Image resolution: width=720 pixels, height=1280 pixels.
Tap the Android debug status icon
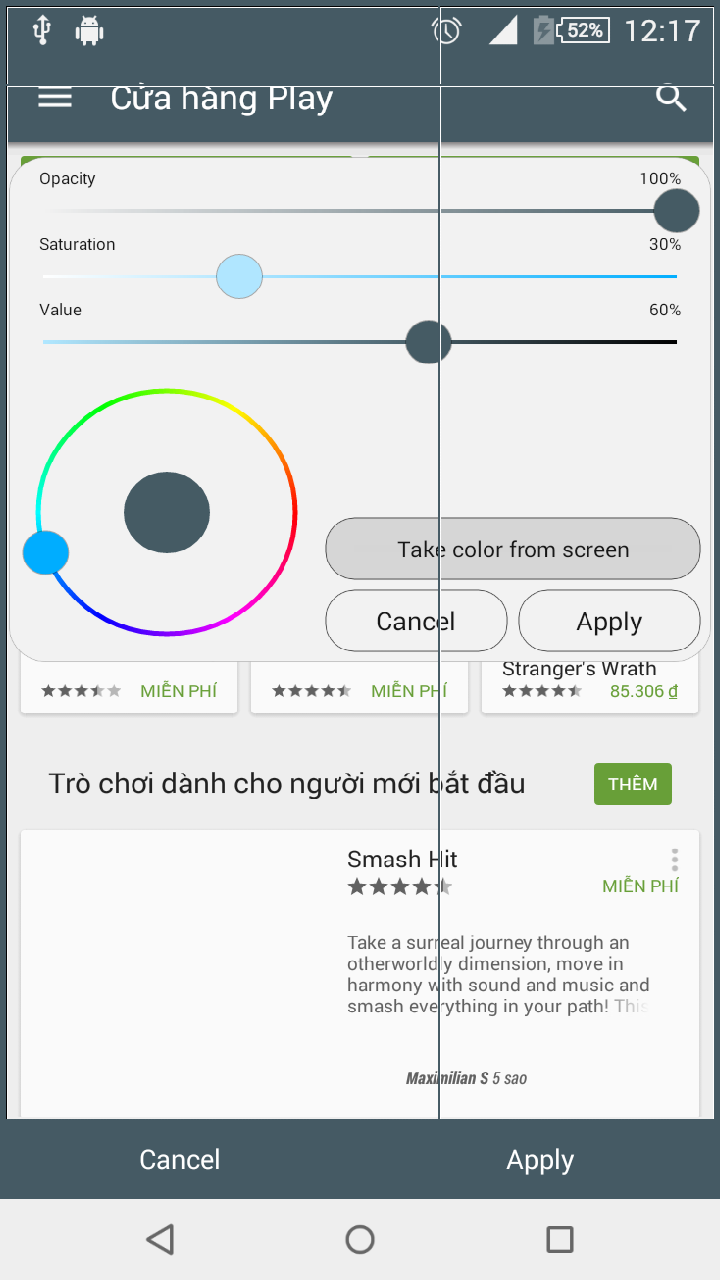point(90,31)
